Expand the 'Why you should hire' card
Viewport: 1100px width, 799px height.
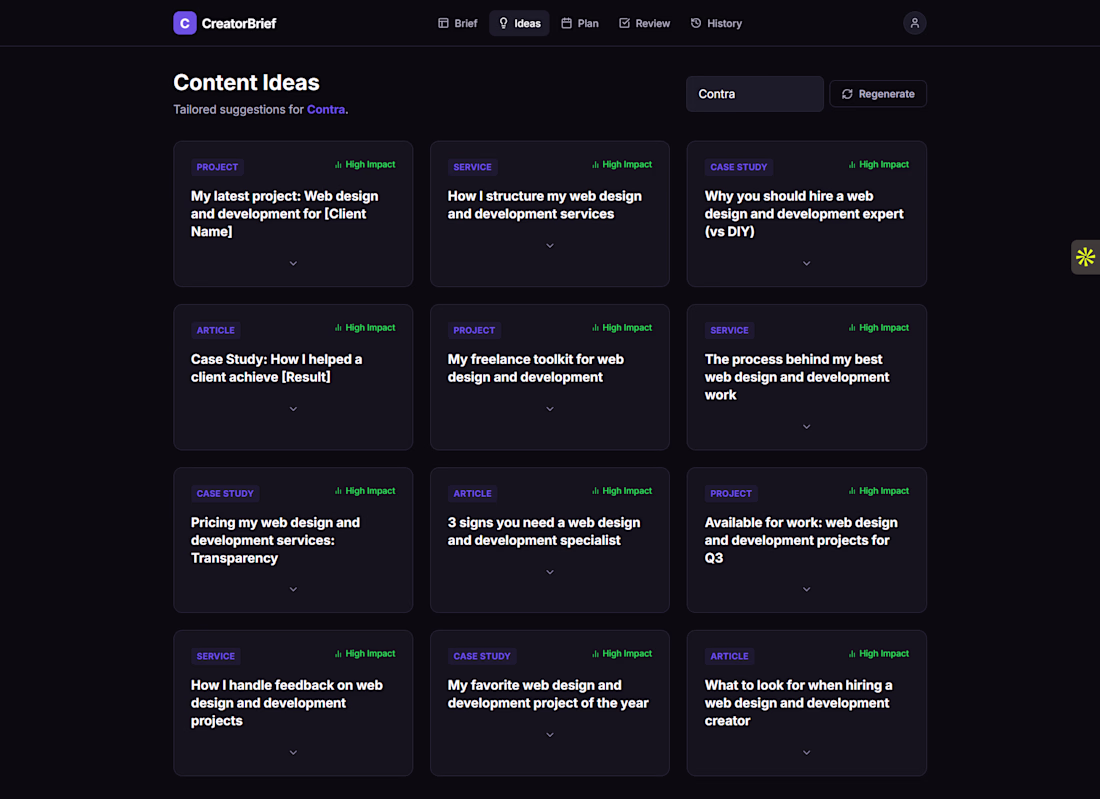[x=807, y=263]
